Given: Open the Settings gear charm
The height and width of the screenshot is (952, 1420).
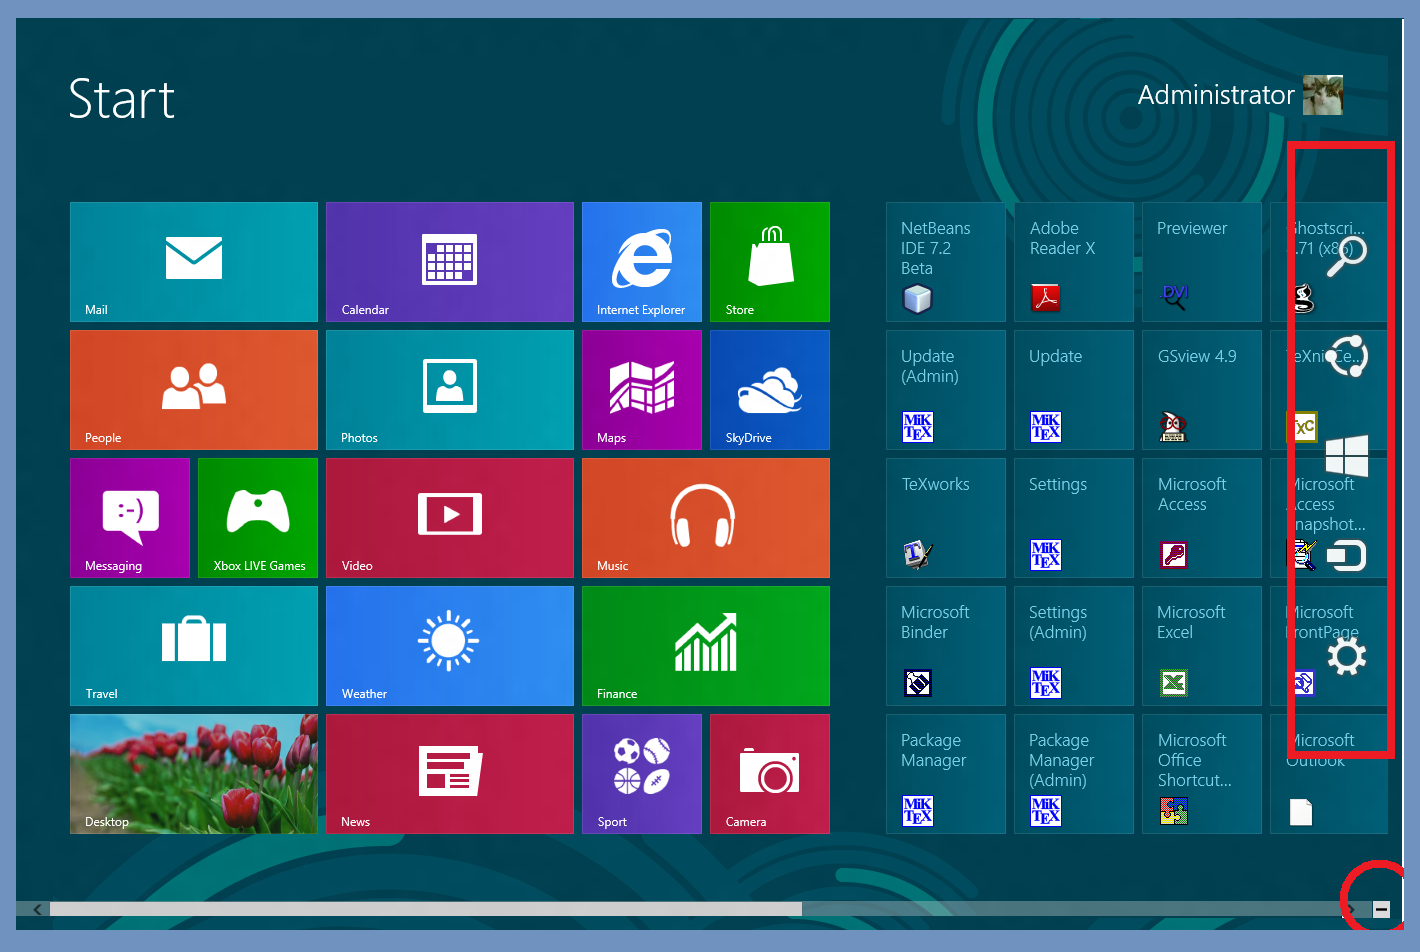Looking at the screenshot, I should coord(1347,657).
